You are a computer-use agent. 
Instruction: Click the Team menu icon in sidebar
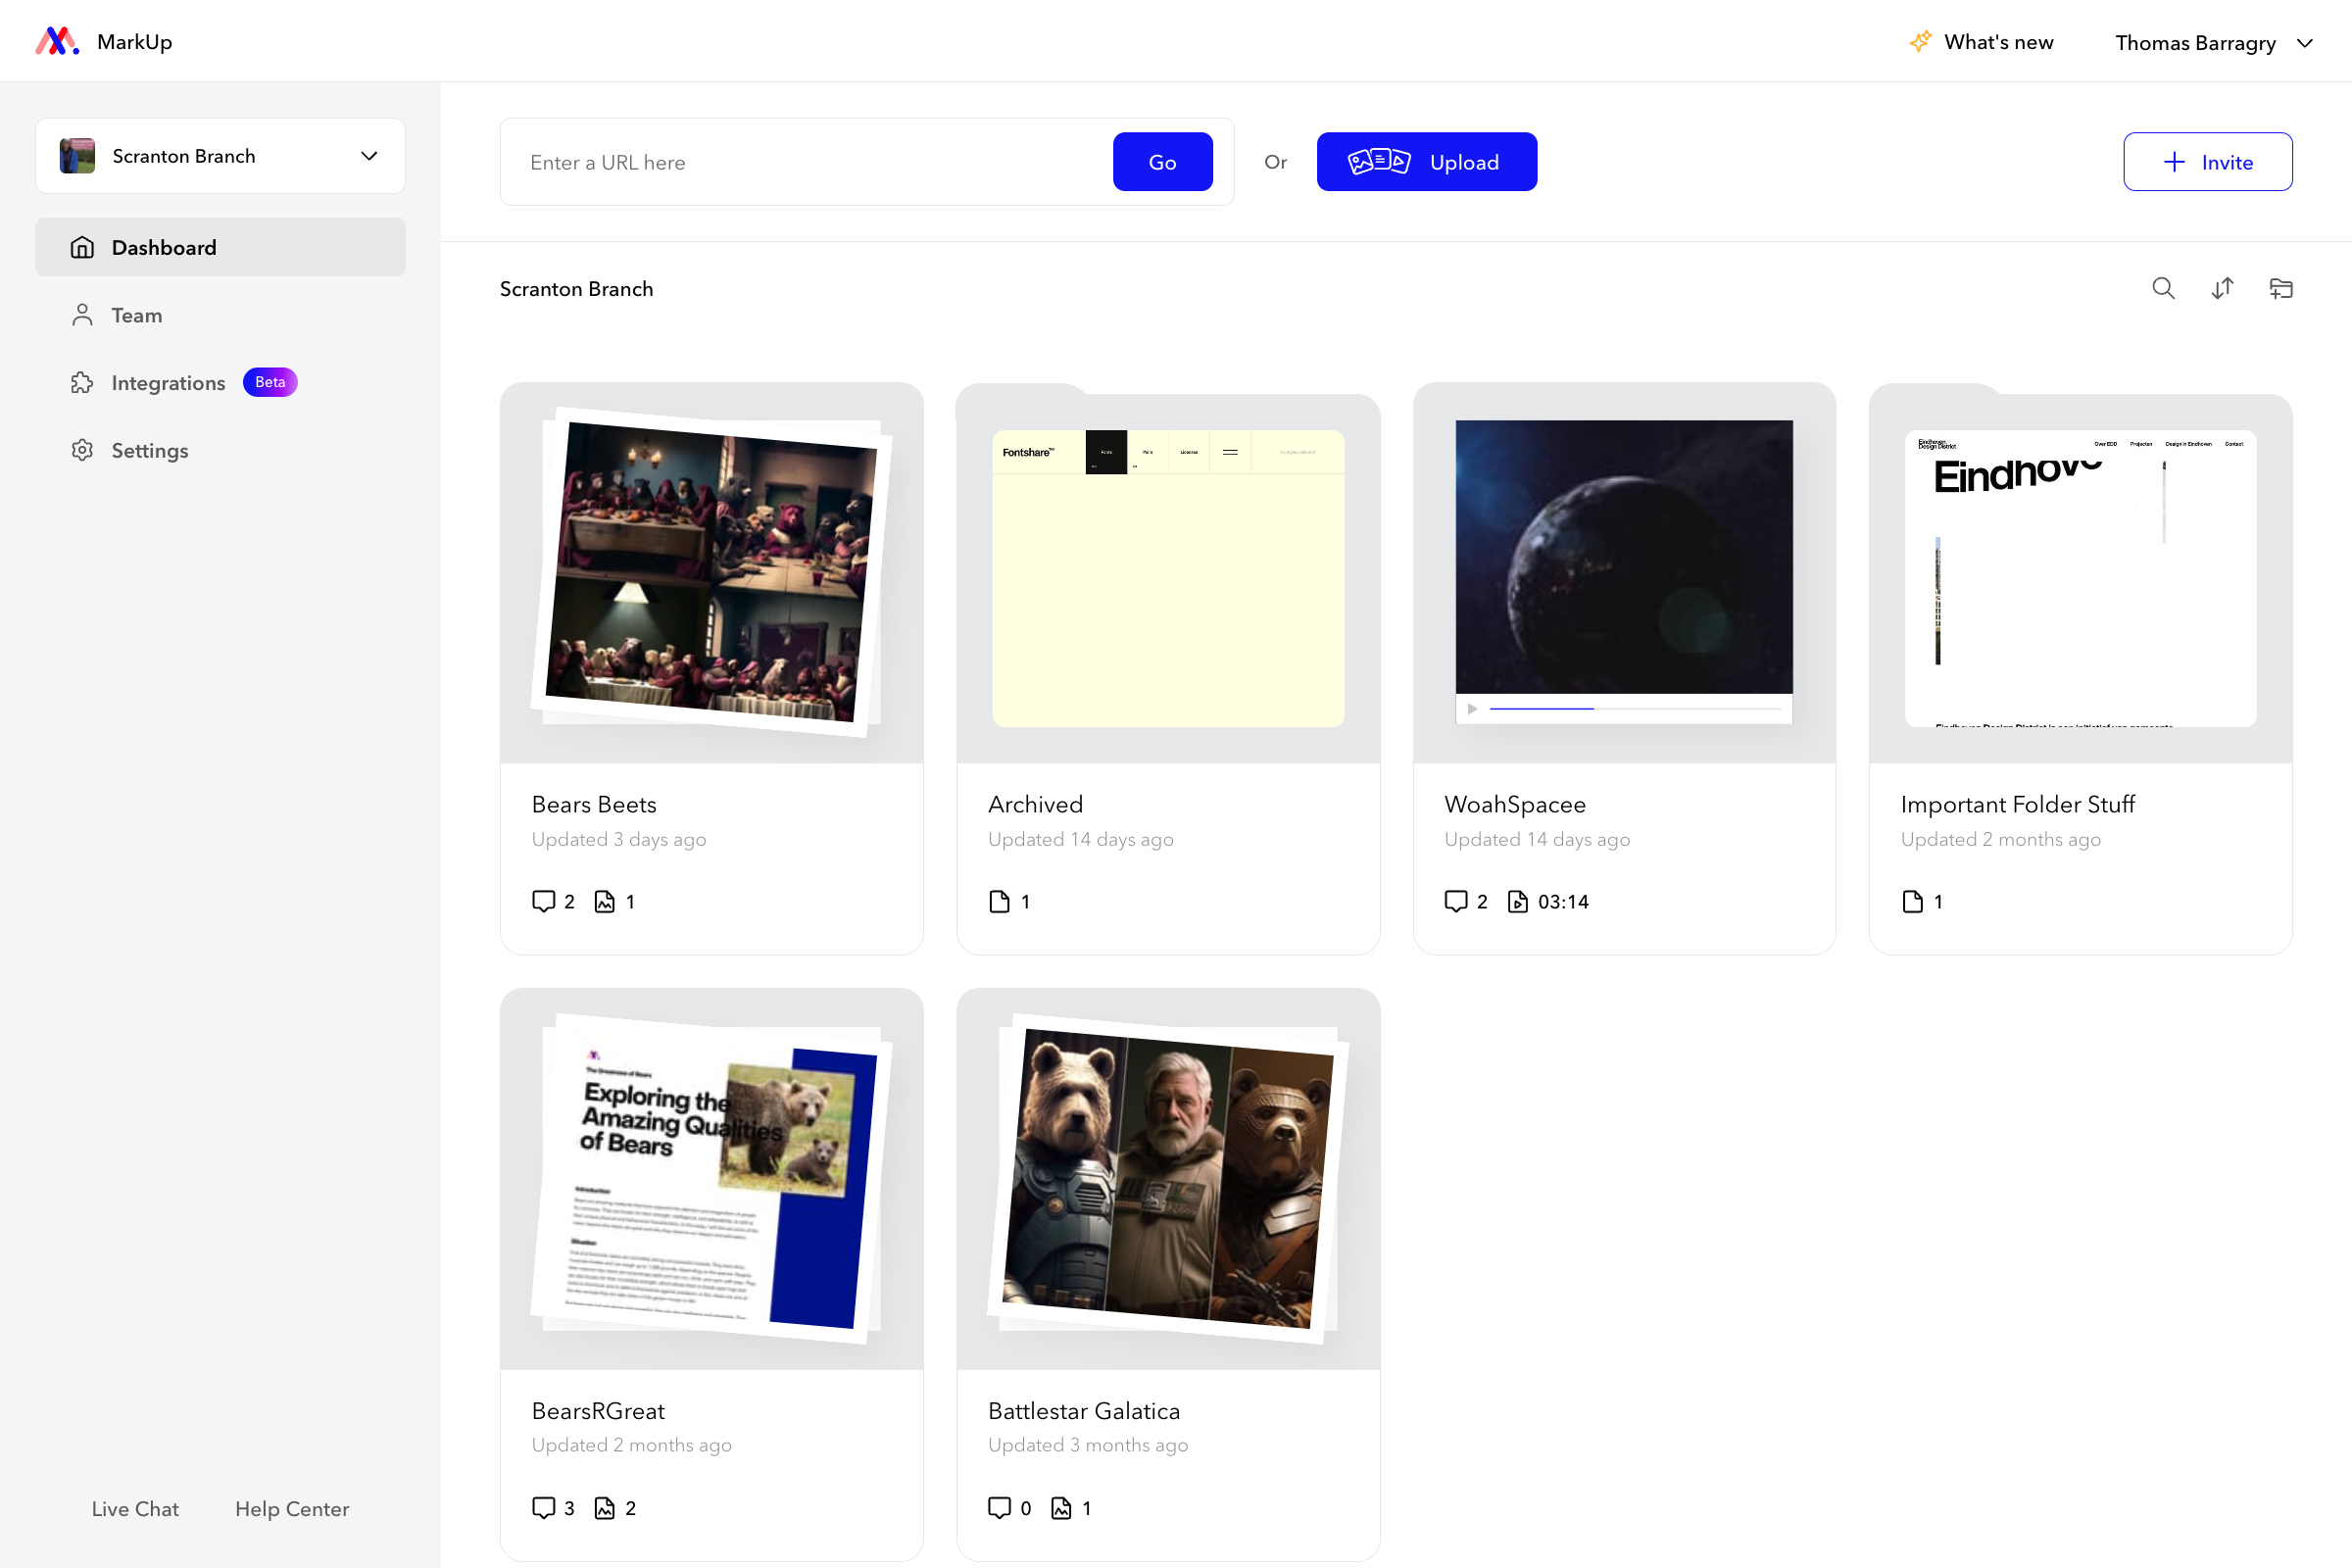(x=82, y=315)
